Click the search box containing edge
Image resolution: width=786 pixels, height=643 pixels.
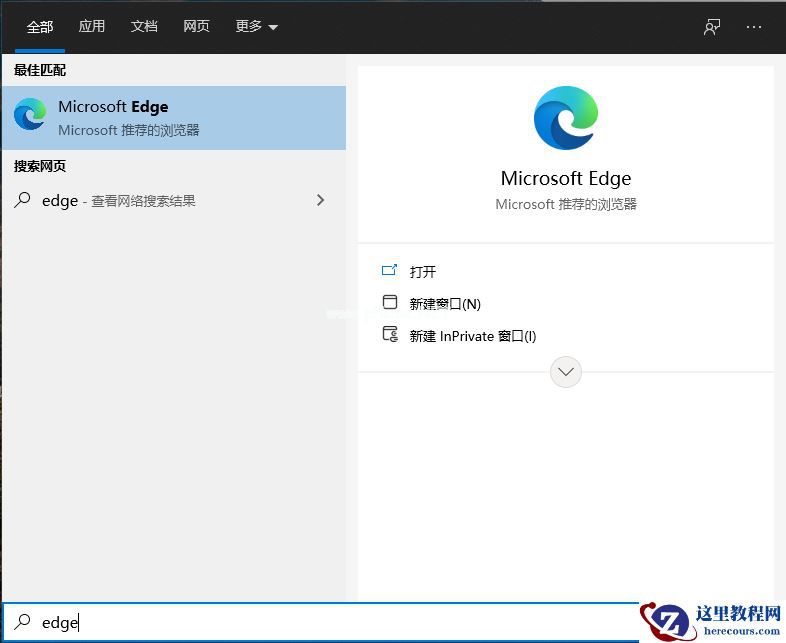321,622
